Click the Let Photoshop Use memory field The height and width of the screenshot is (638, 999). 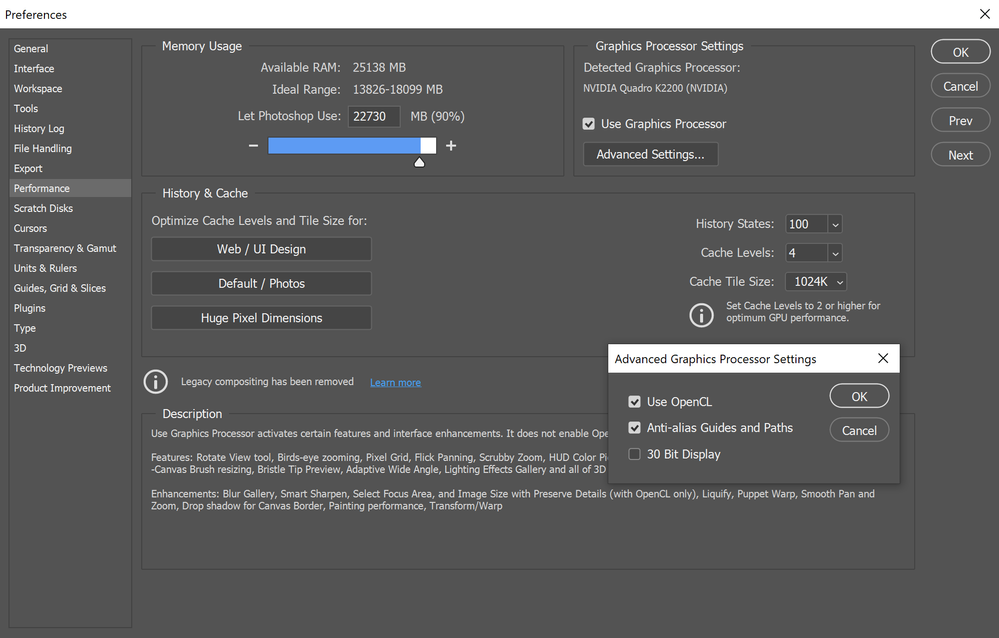tap(374, 117)
